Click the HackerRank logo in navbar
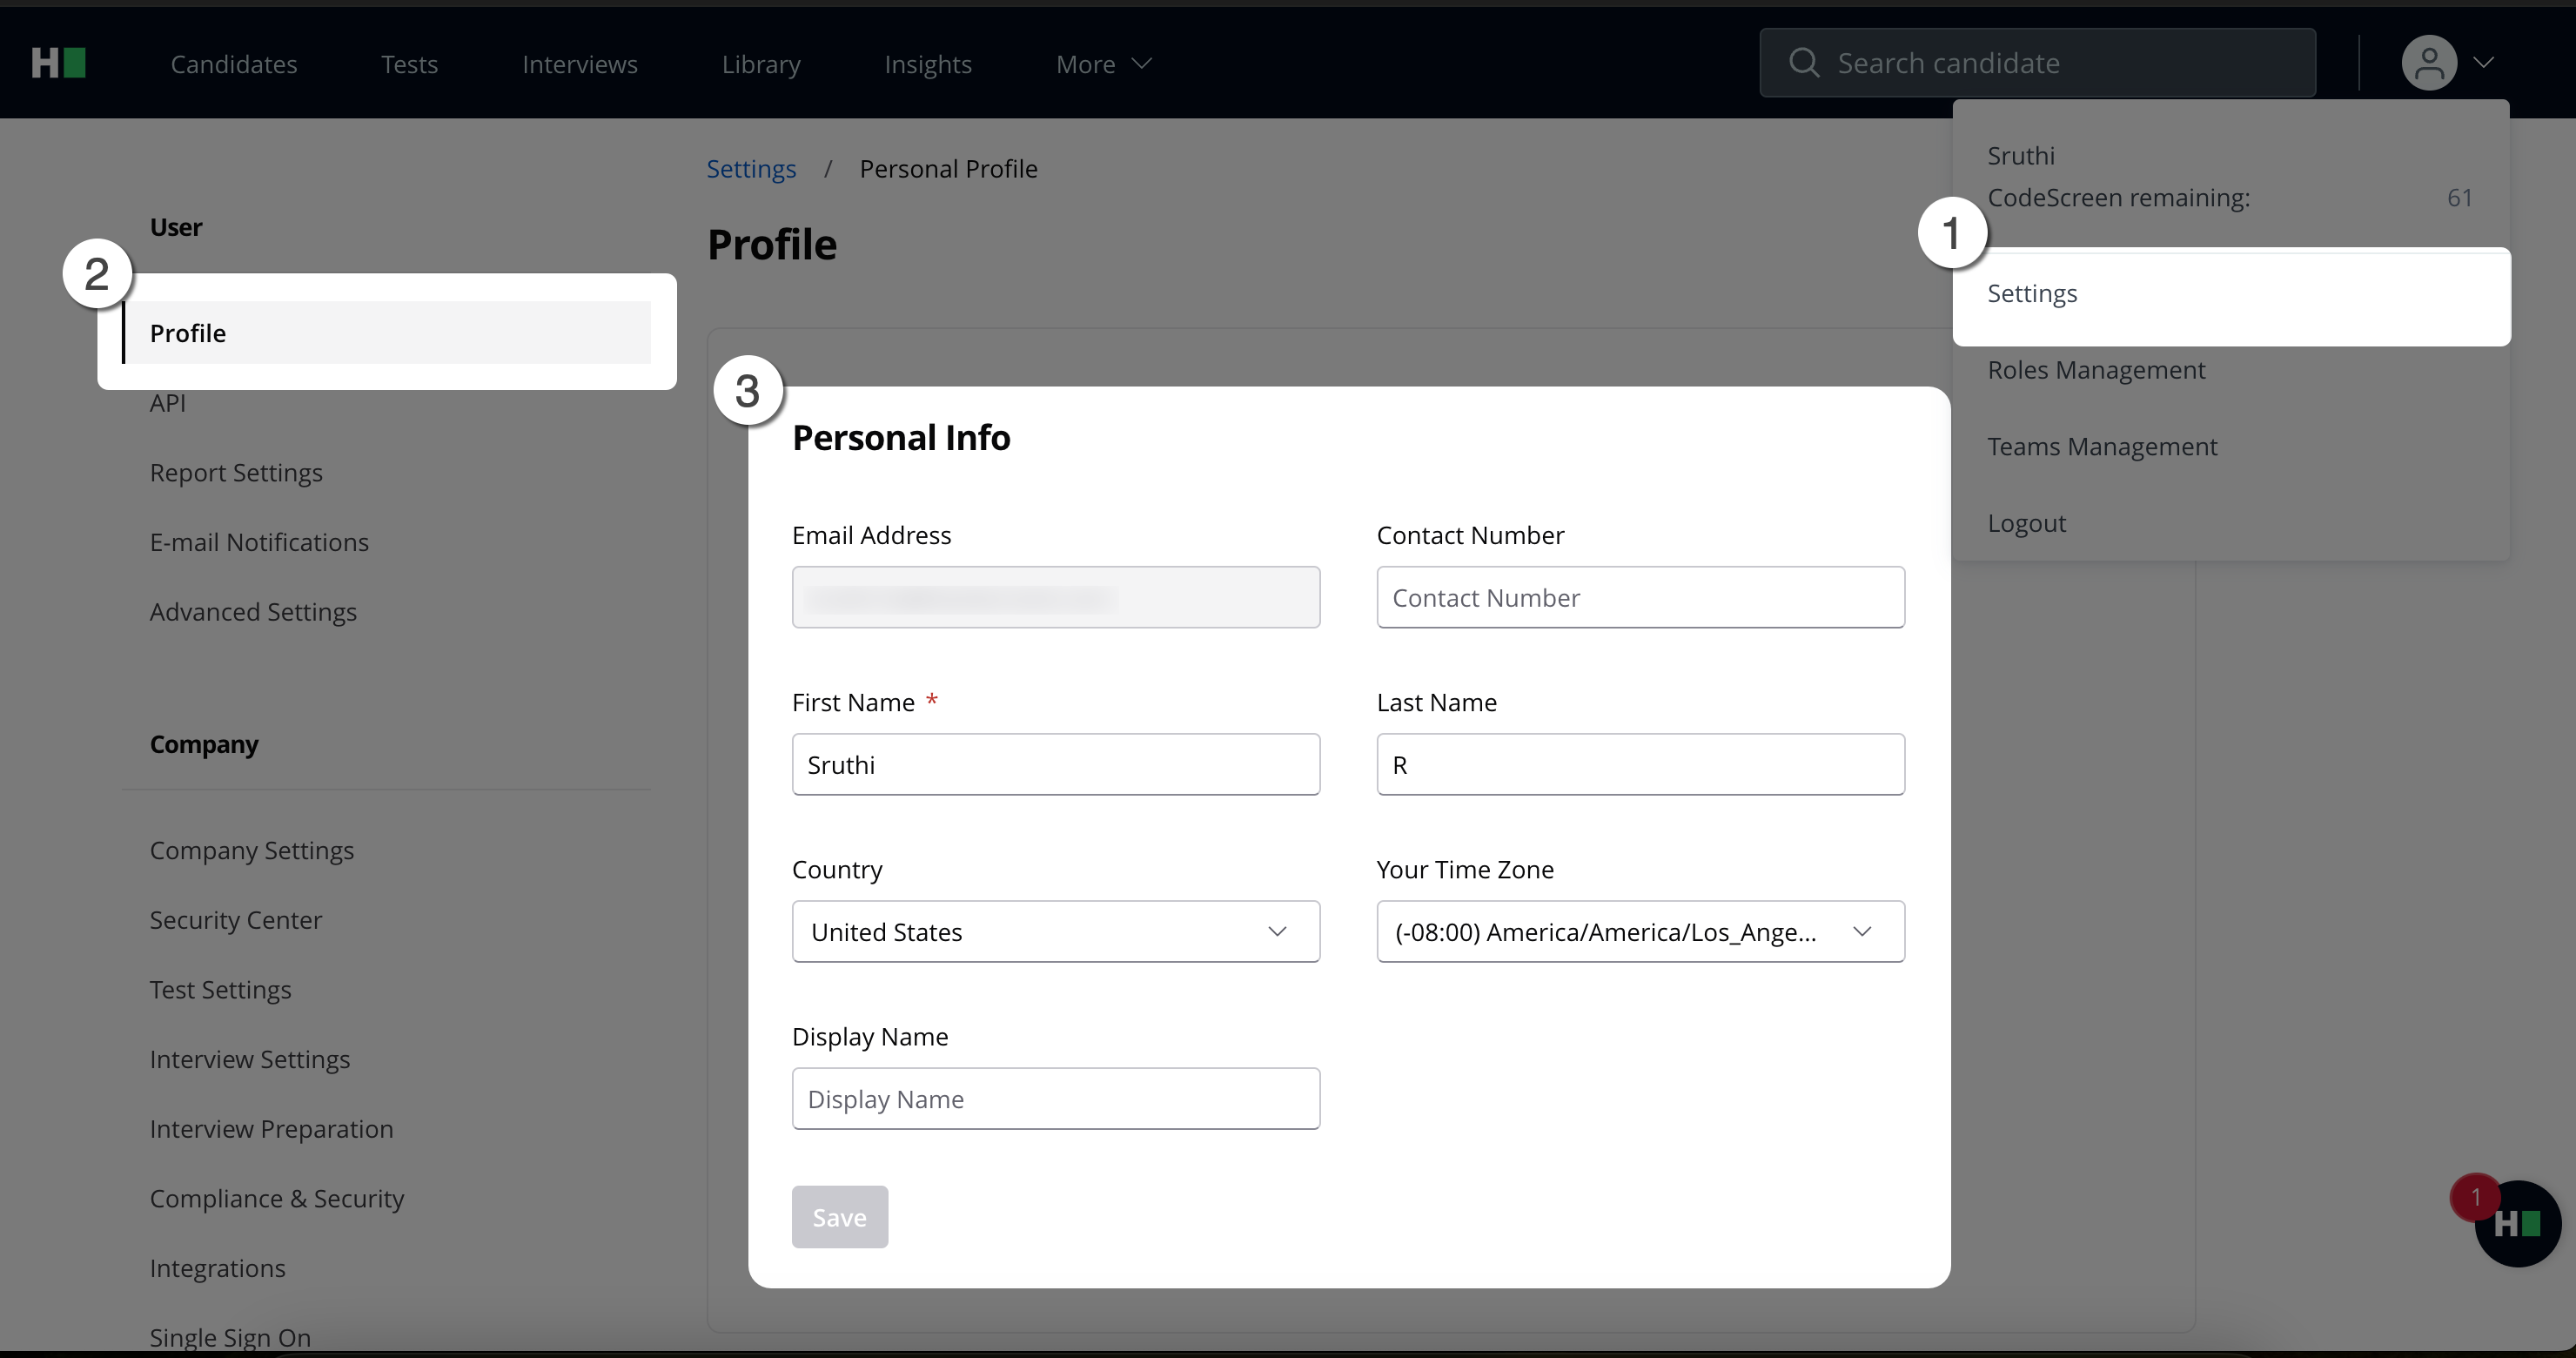Screen dimensions: 2576x1358 pos(58,63)
